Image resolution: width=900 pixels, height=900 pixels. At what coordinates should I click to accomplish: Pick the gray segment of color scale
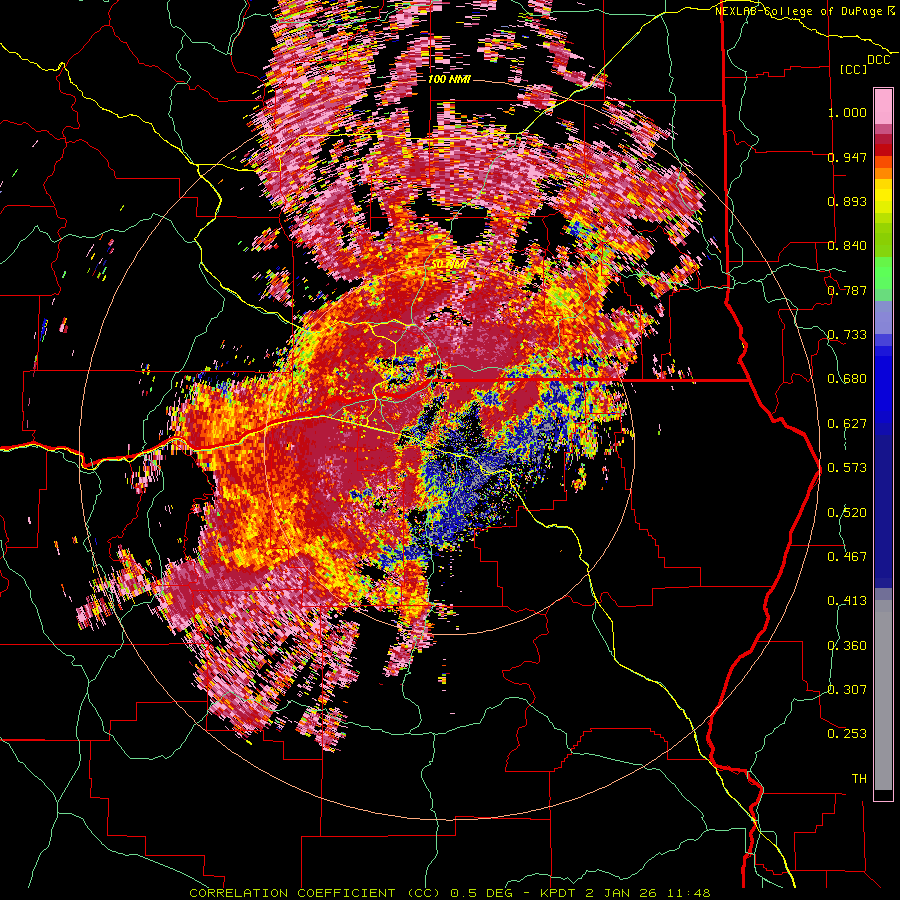(x=883, y=697)
